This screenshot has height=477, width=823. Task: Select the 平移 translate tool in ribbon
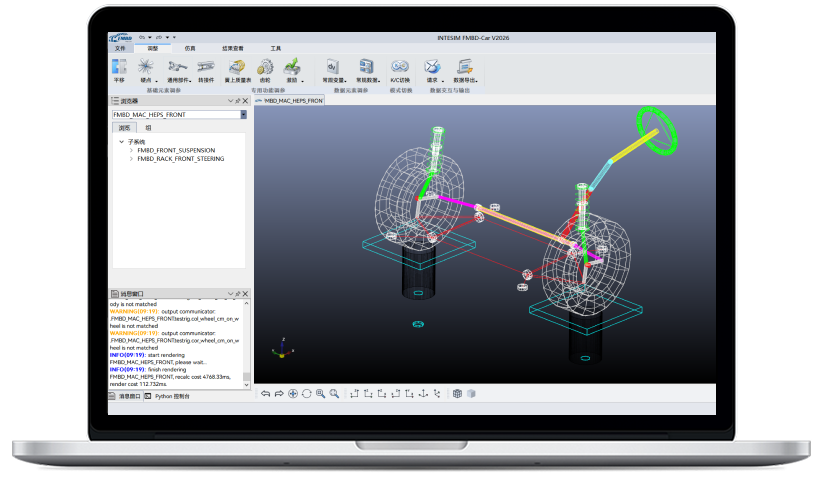click(x=120, y=70)
